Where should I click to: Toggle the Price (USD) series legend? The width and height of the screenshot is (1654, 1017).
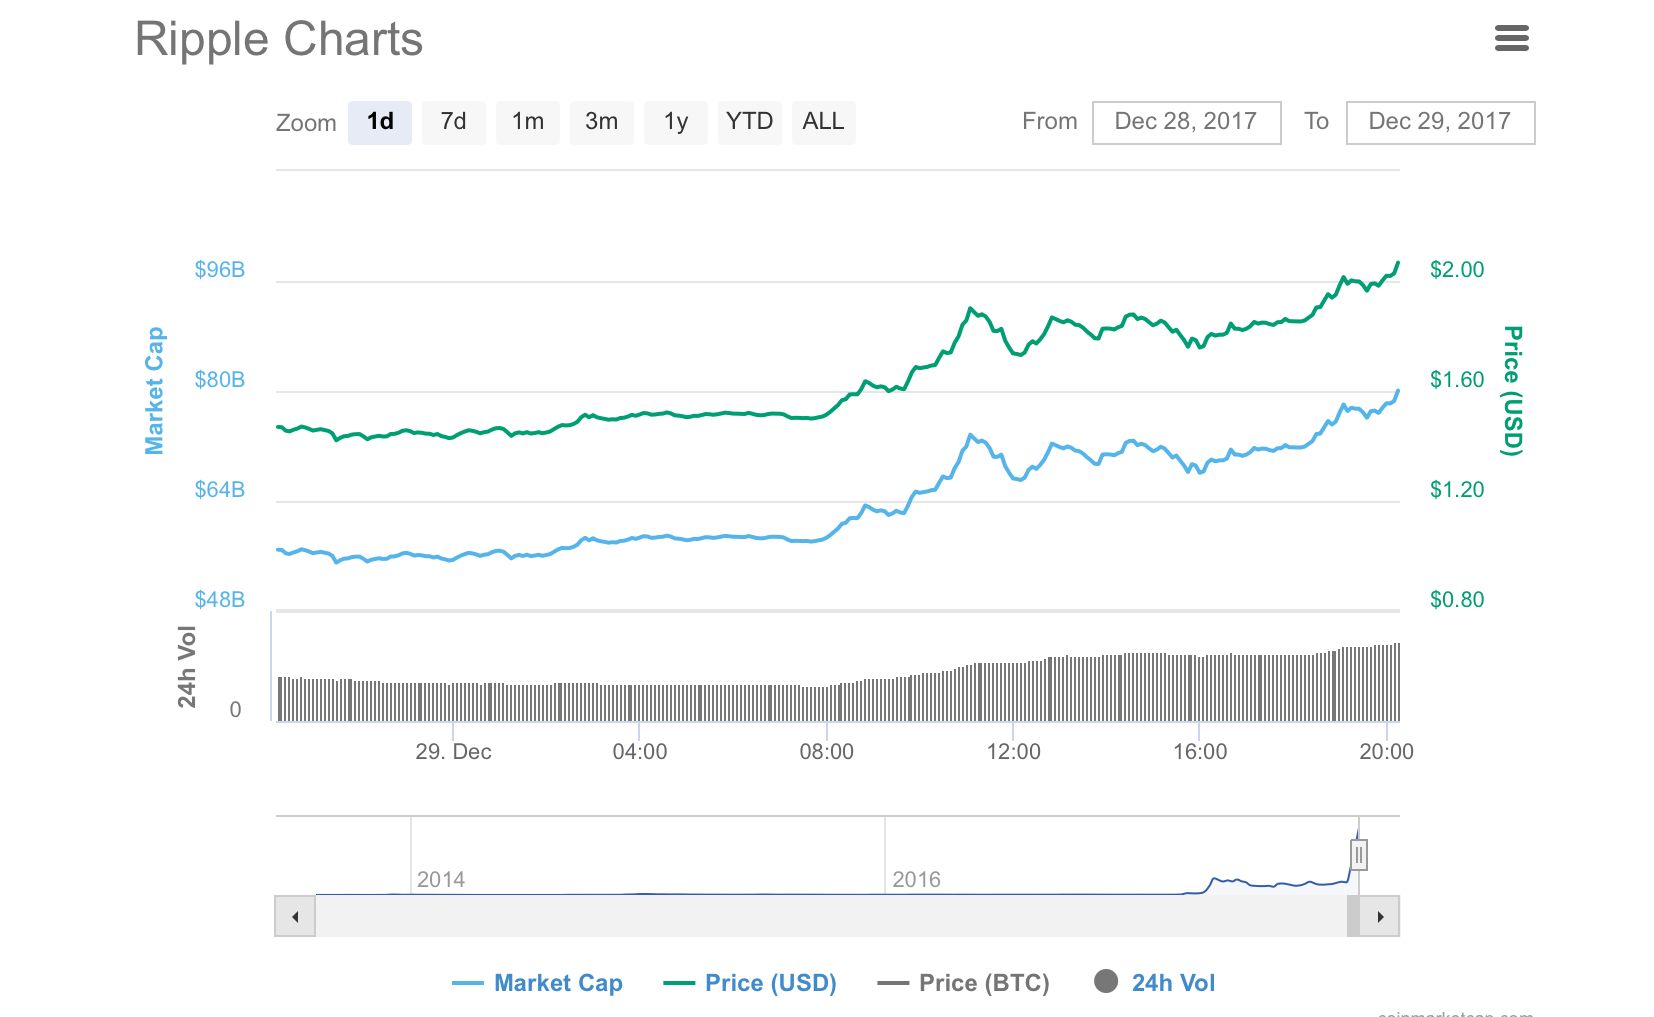750,983
